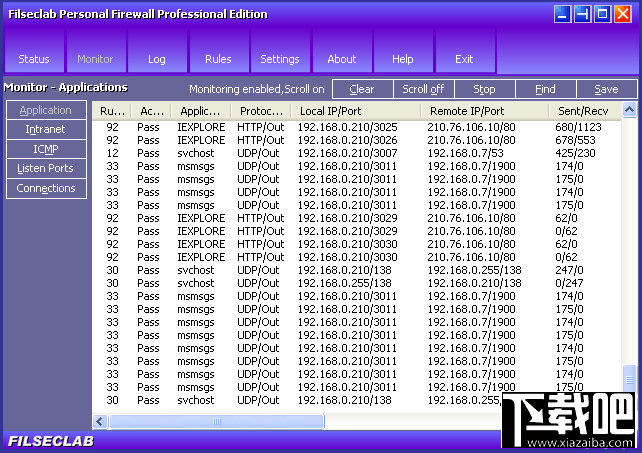Click the 0/247 Sent/Recv cell
The height and width of the screenshot is (453, 642).
[569, 283]
